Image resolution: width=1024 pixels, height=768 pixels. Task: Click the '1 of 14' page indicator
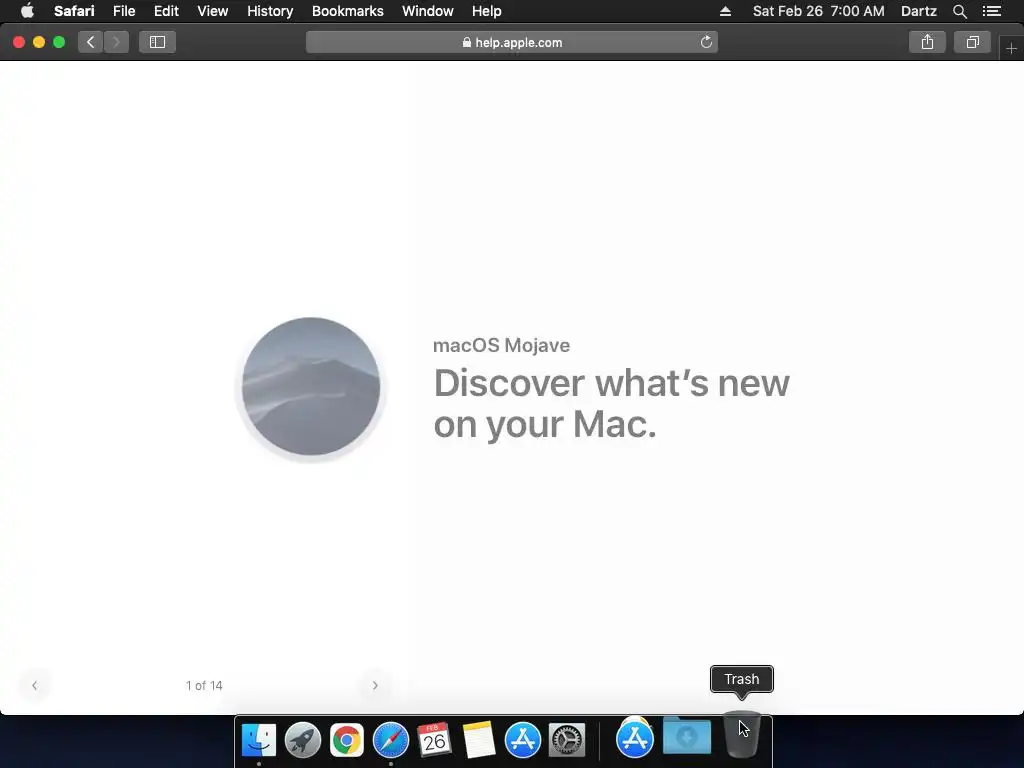(x=204, y=686)
